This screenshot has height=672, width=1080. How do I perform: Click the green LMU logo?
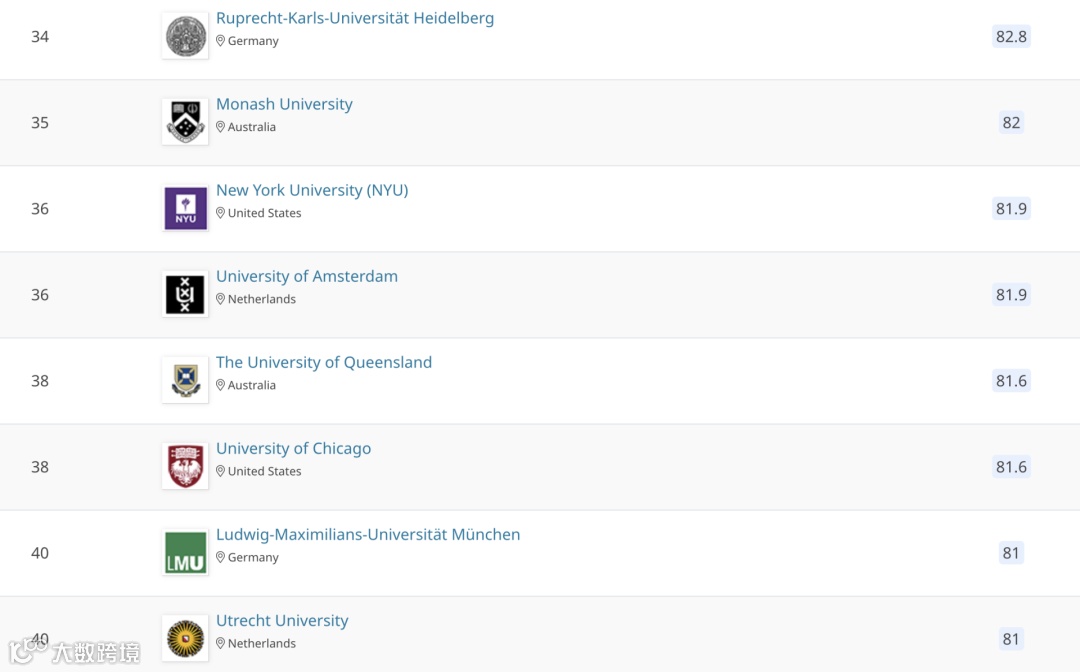tap(185, 553)
